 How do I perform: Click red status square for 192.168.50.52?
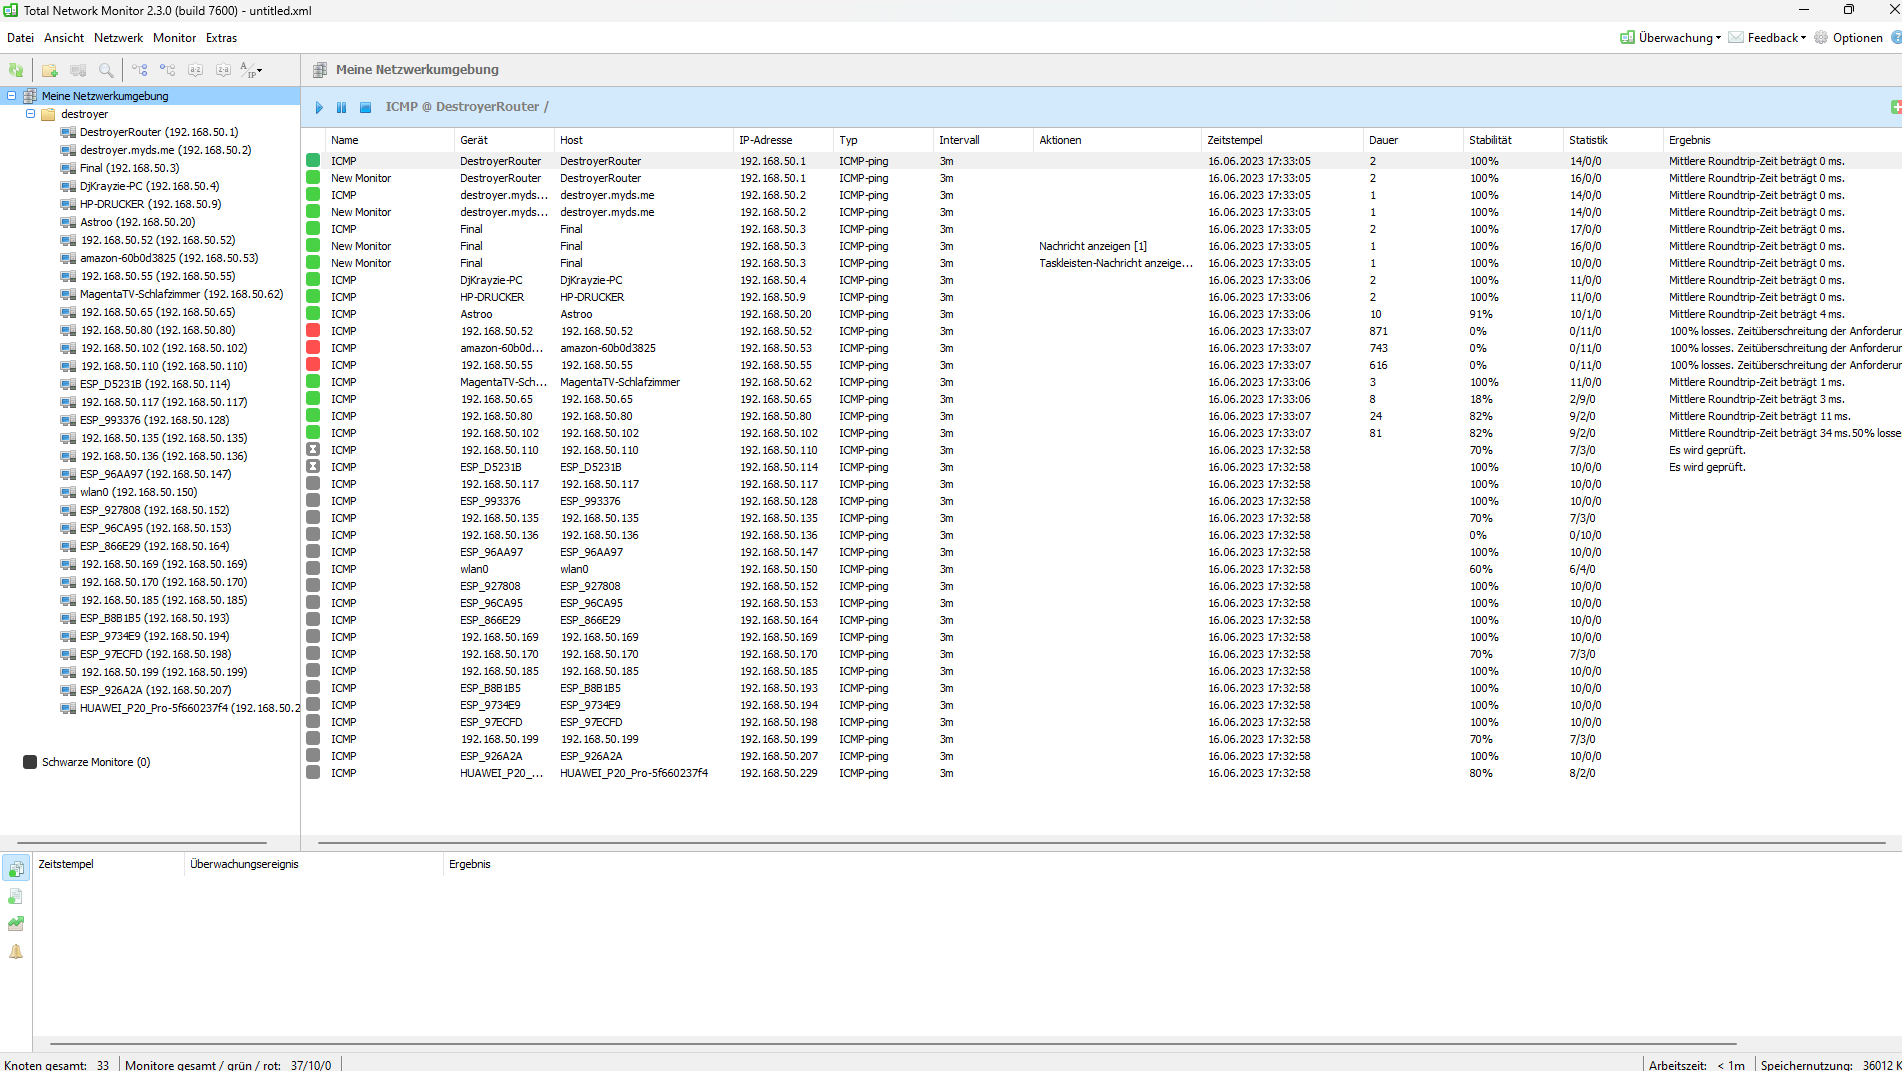click(x=313, y=331)
